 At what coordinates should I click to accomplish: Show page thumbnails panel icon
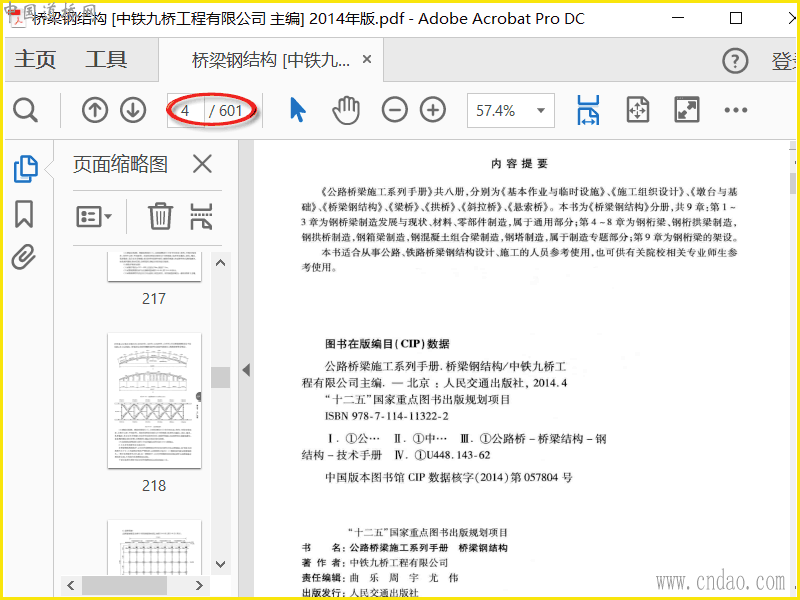click(x=26, y=169)
